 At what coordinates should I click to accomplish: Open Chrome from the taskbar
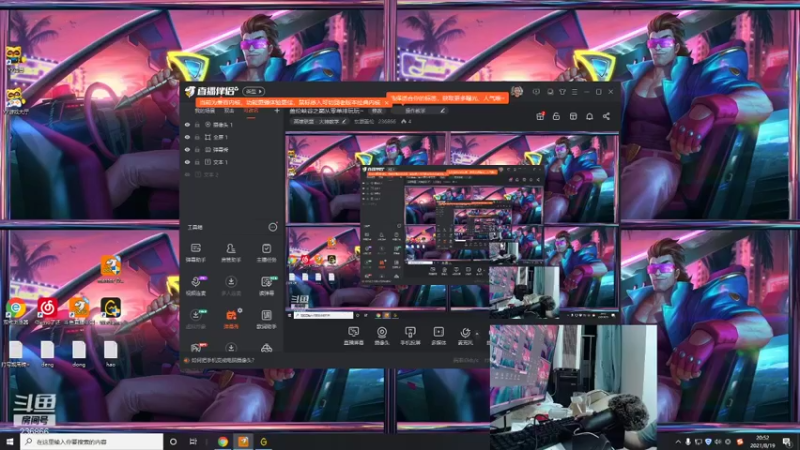[x=223, y=442]
